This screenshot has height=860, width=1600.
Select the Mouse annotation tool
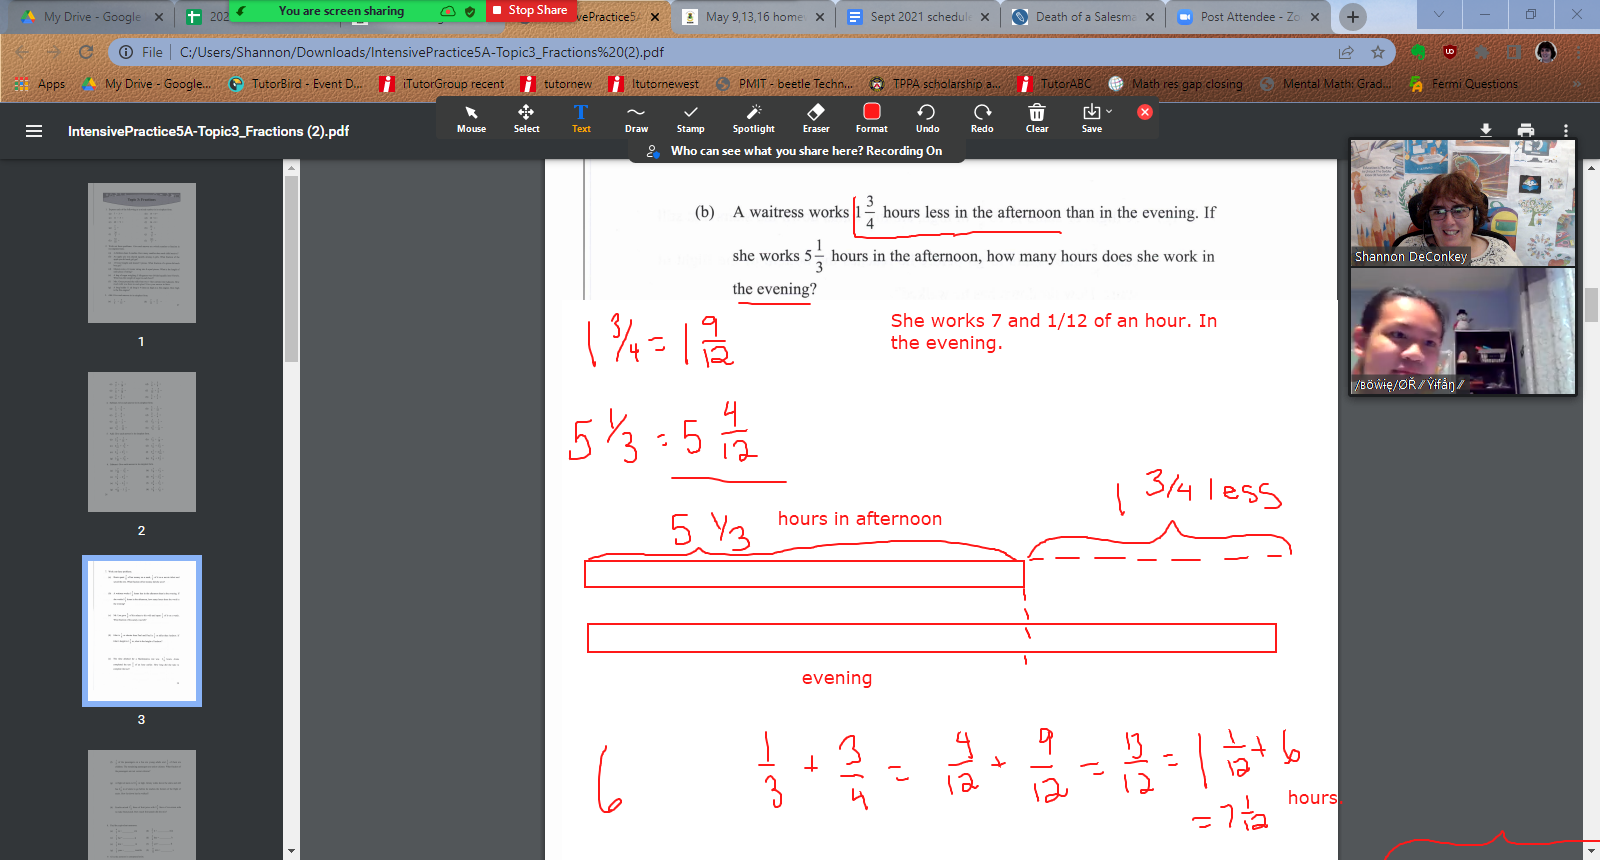click(x=471, y=118)
